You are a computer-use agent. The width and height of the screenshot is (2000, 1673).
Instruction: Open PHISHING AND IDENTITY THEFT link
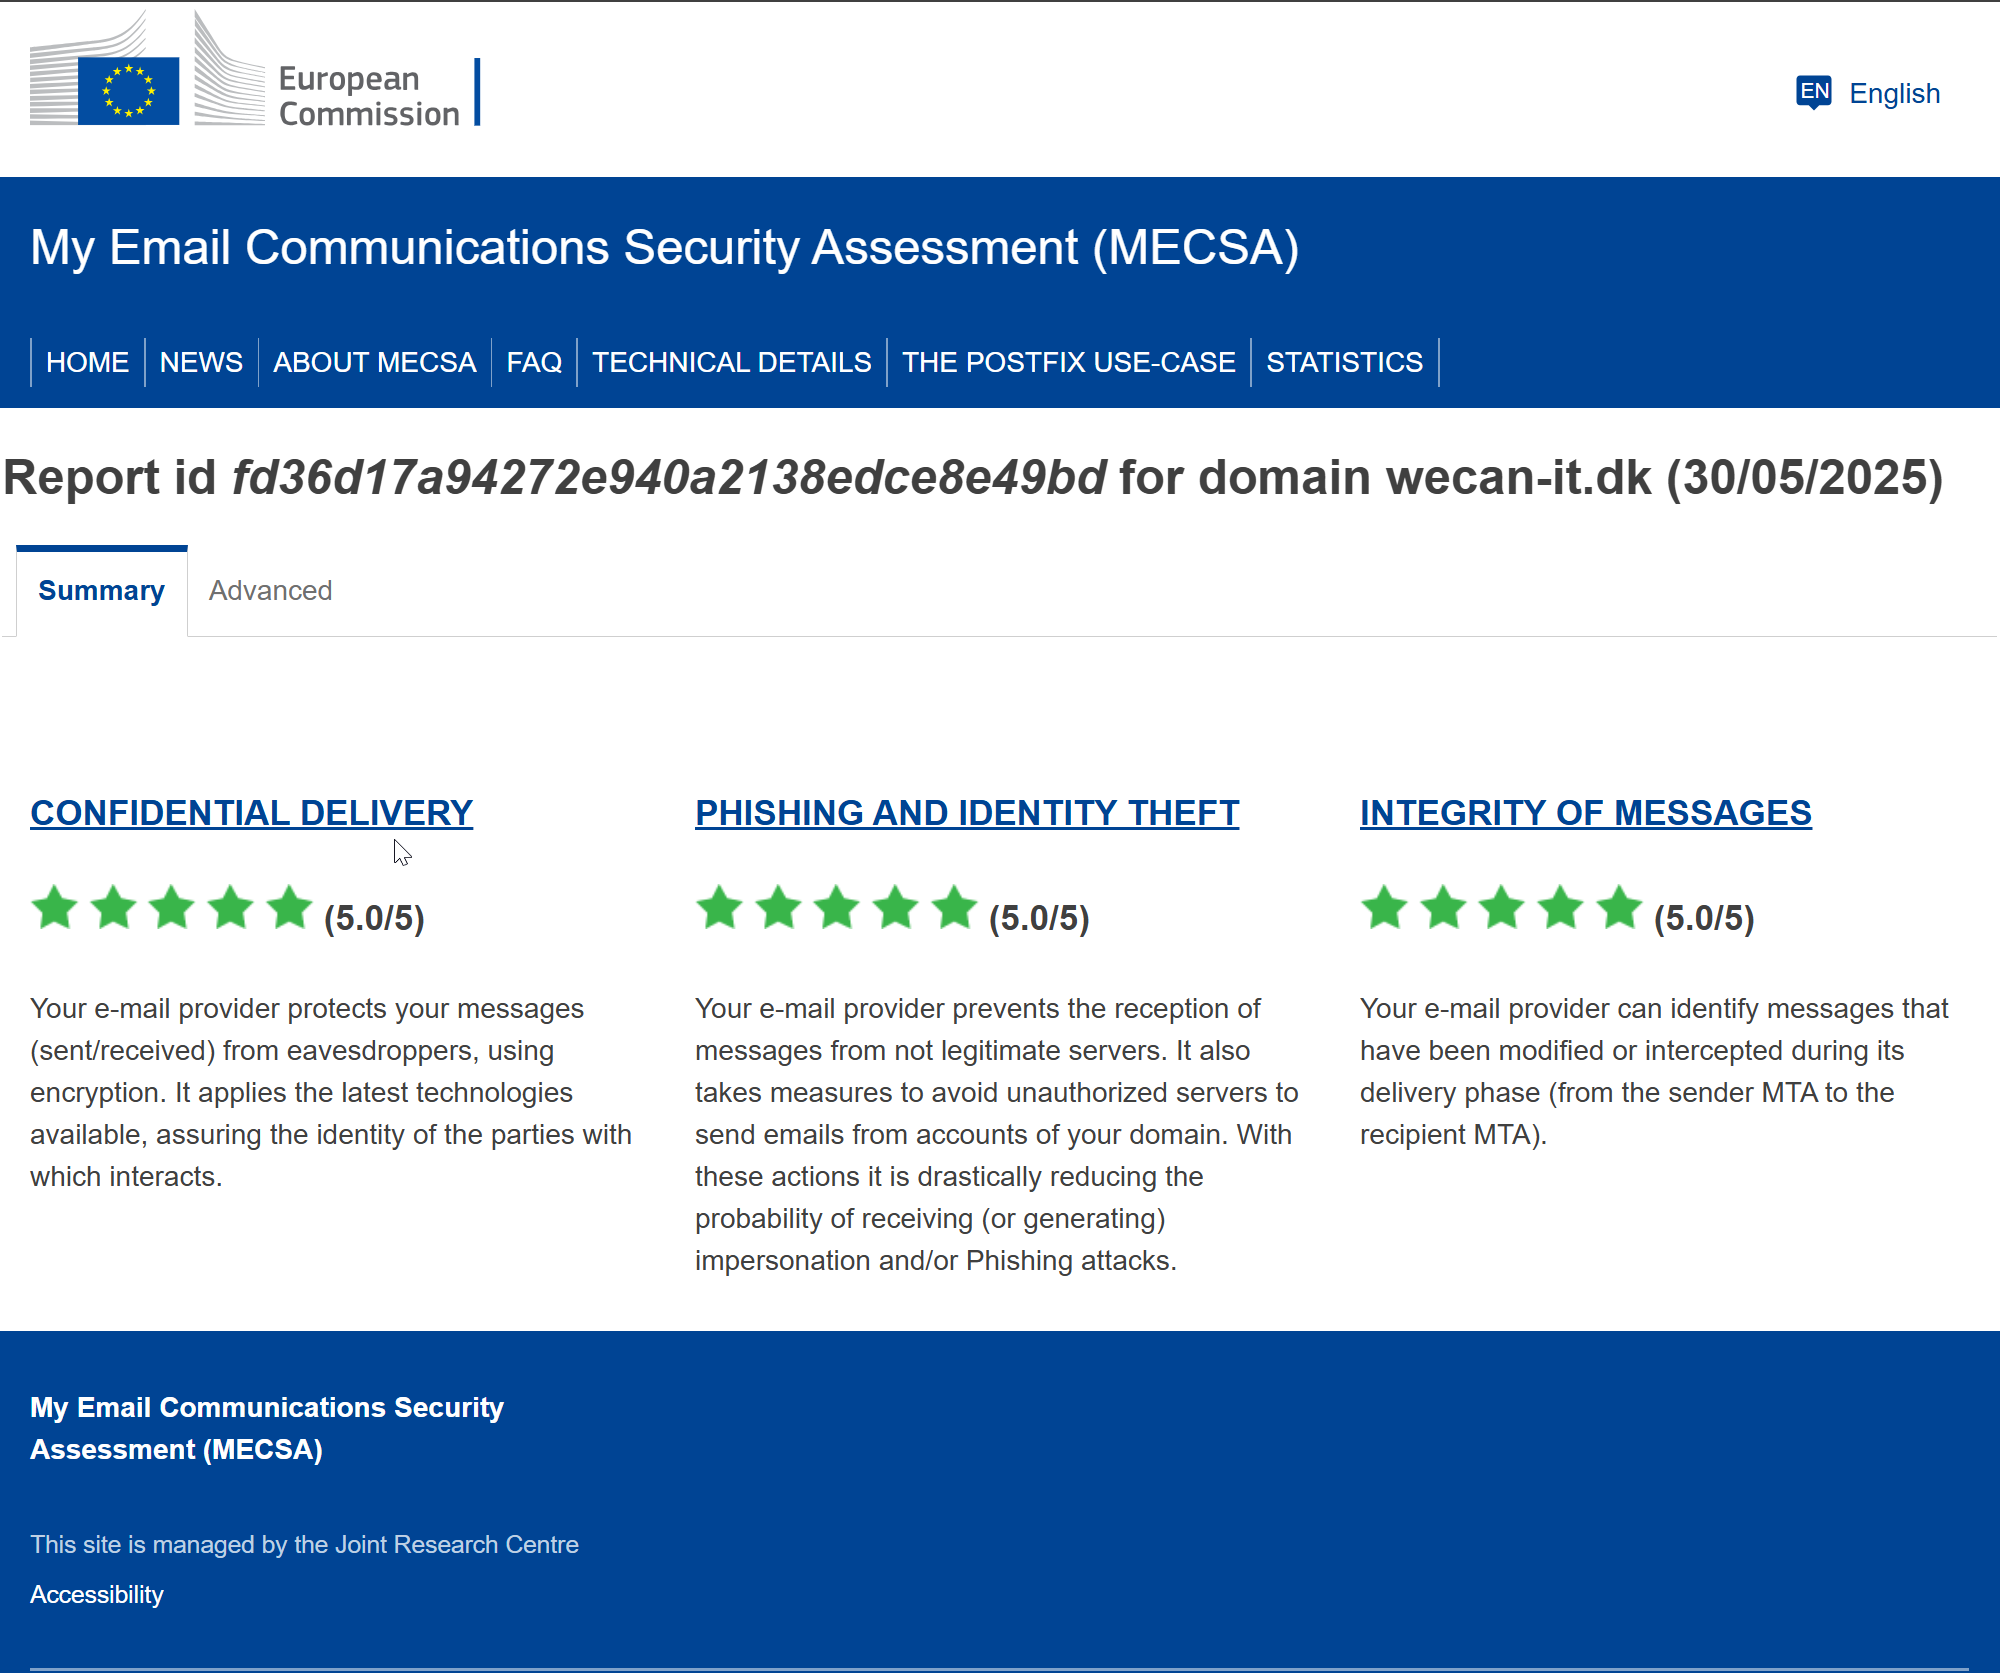(x=967, y=813)
